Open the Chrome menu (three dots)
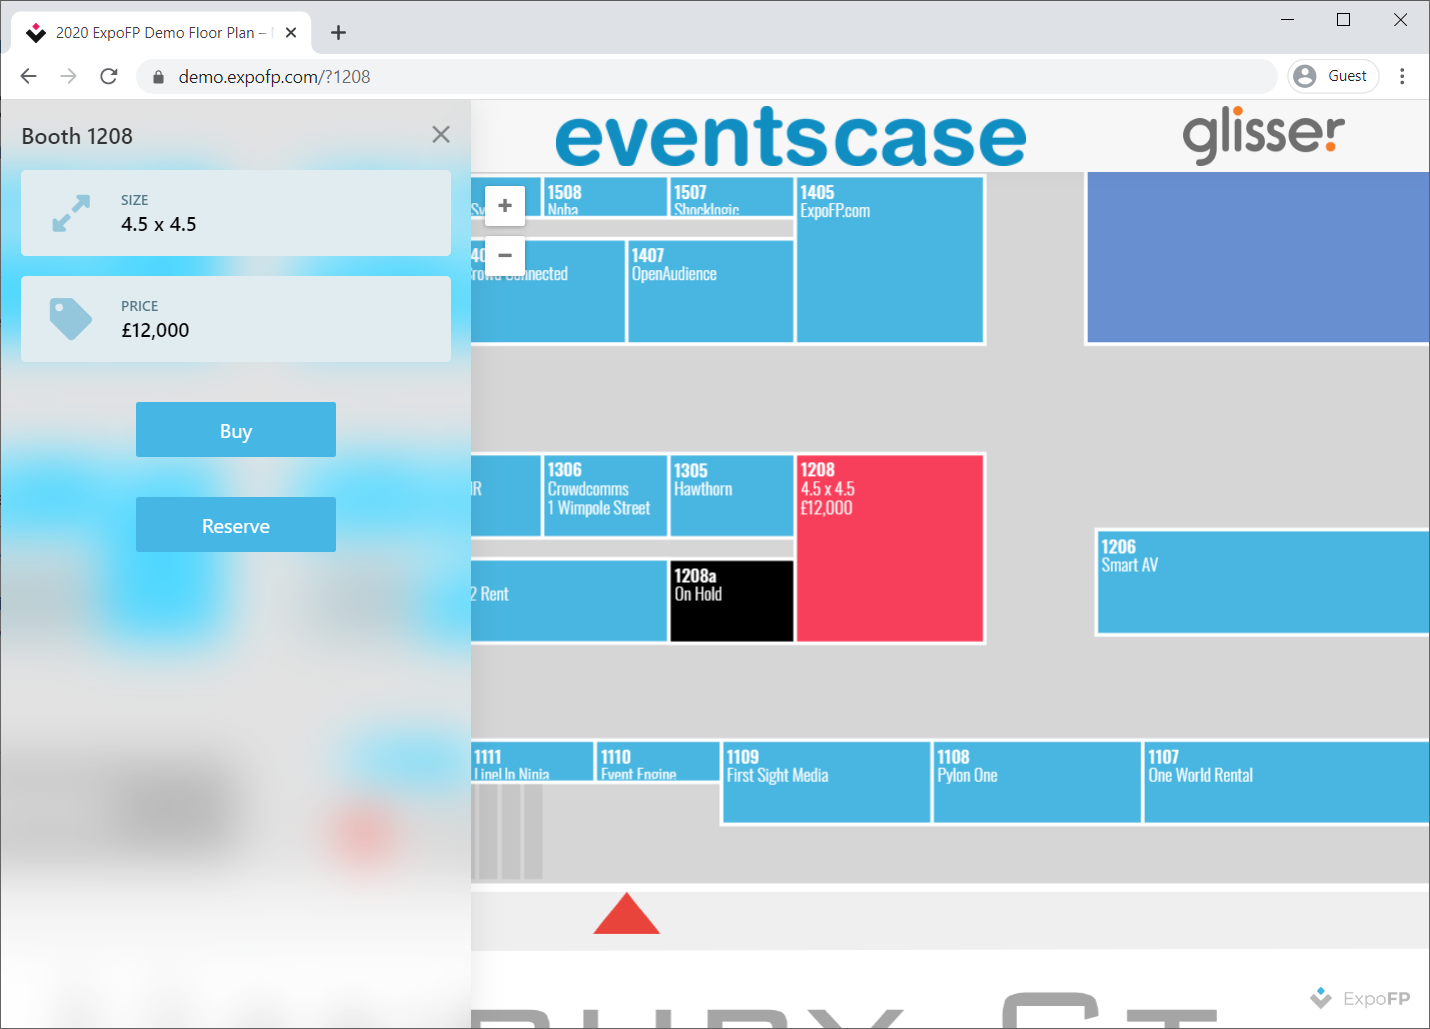Viewport: 1430px width, 1029px height. coord(1402,76)
